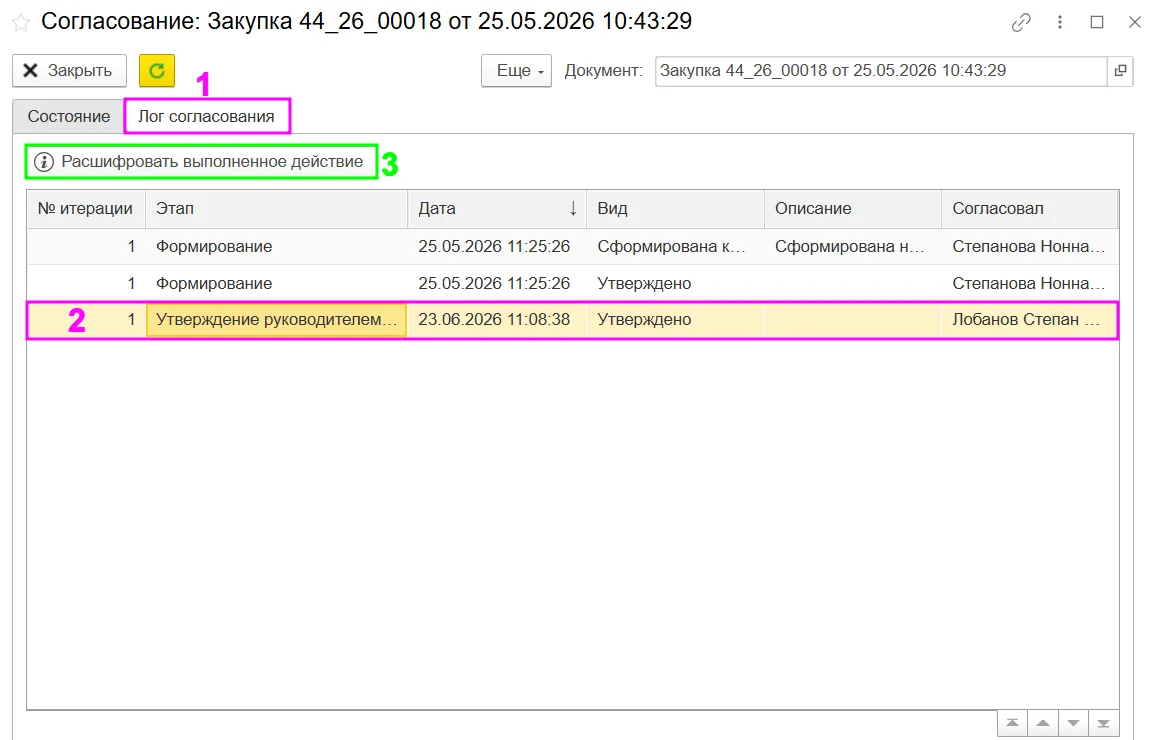
Task: Select the Лобанов Степан approver cell
Action: click(x=1030, y=320)
